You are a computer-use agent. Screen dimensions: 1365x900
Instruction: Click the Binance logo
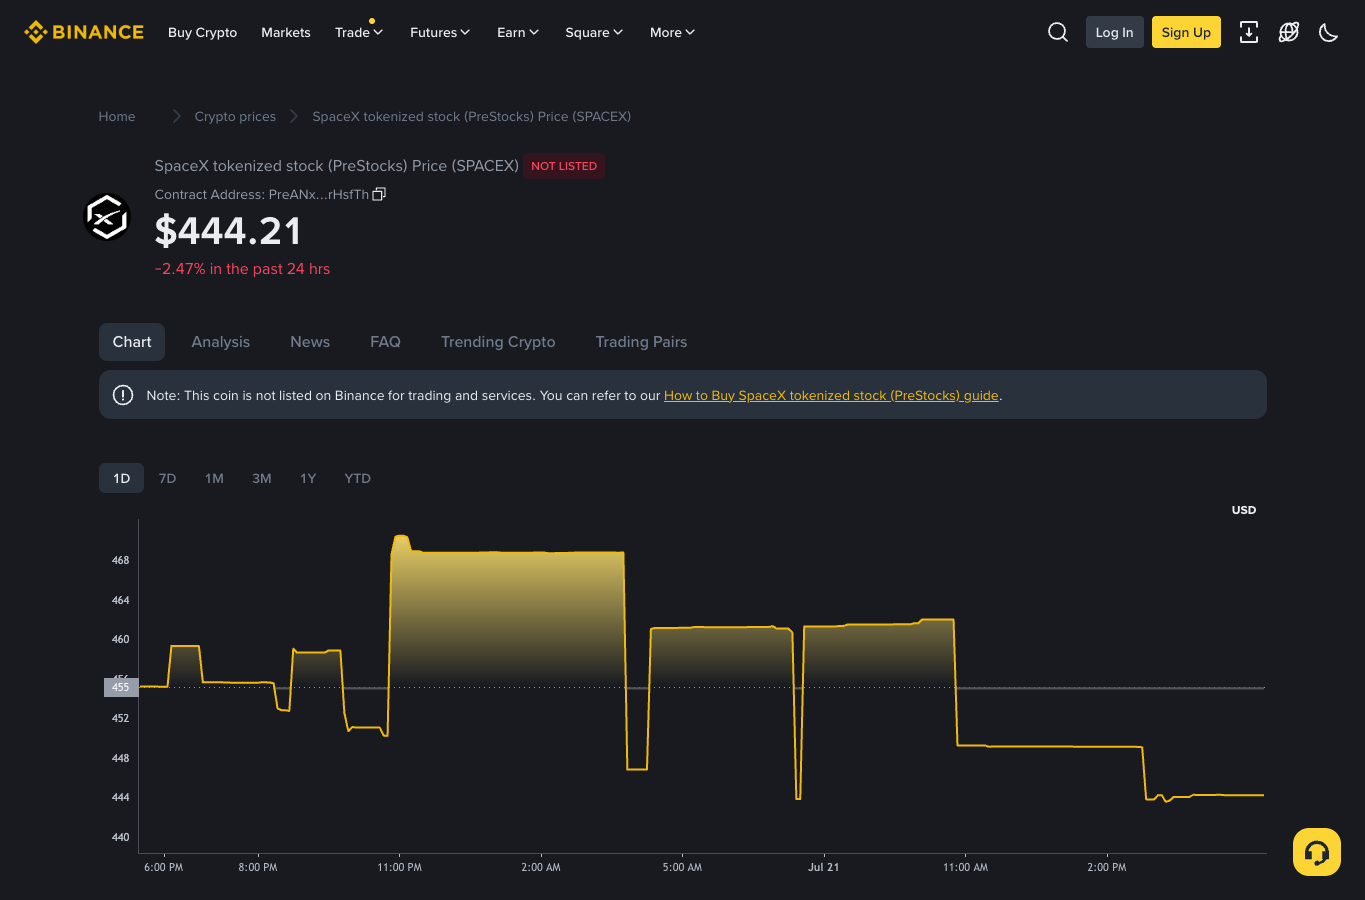84,32
